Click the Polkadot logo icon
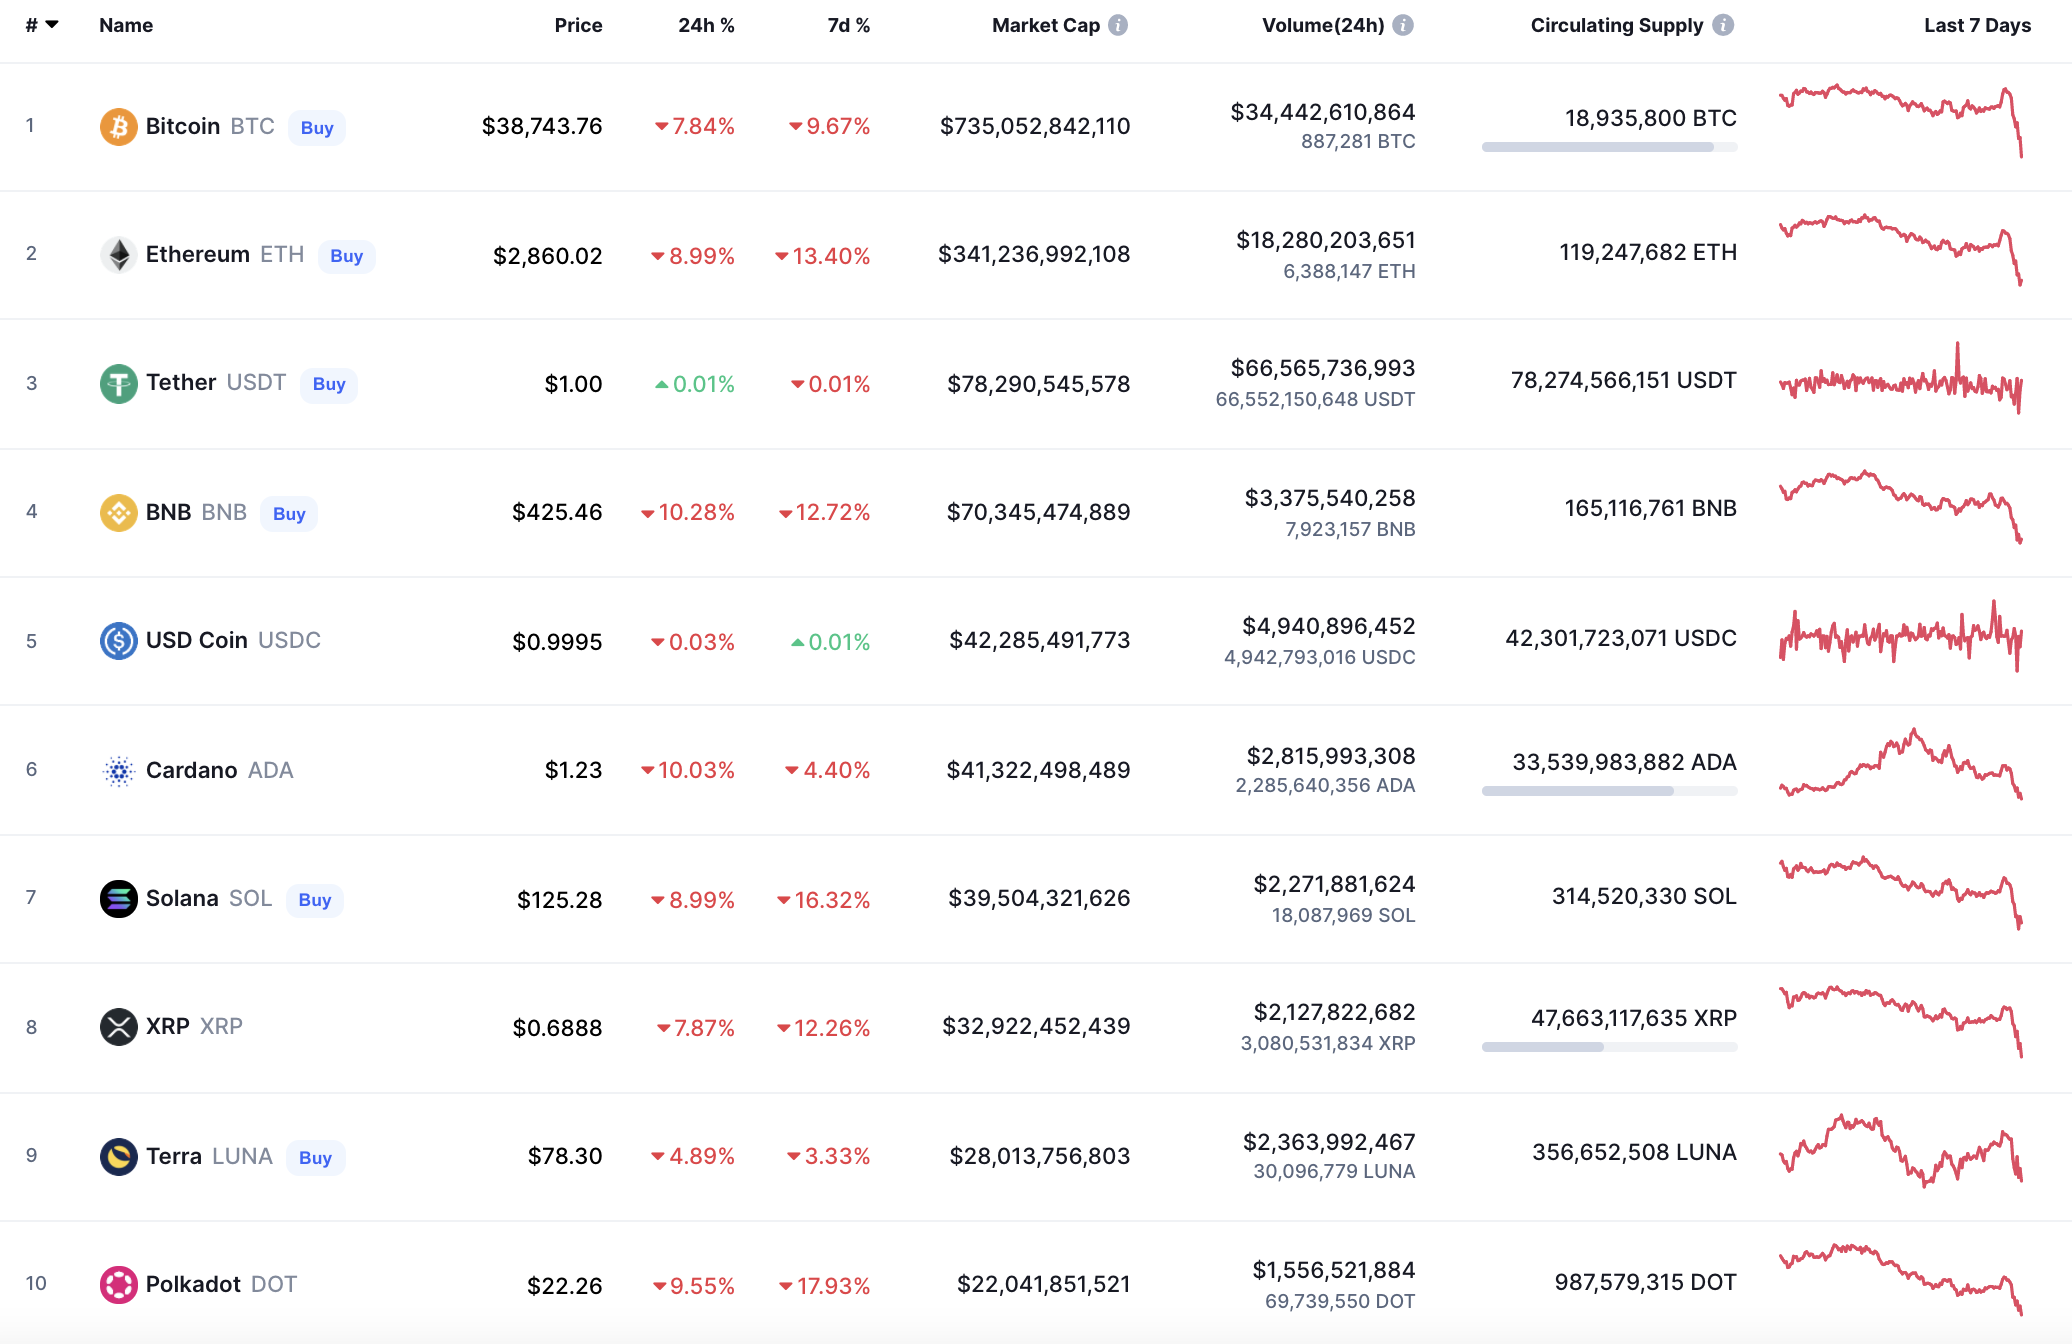The width and height of the screenshot is (2072, 1344). pos(118,1285)
